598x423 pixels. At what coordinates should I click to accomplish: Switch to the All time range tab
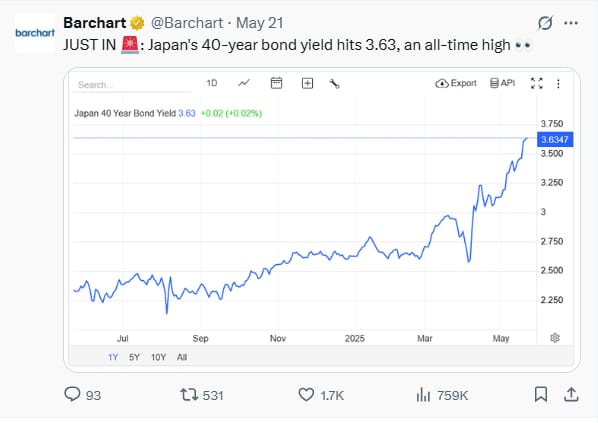point(182,357)
